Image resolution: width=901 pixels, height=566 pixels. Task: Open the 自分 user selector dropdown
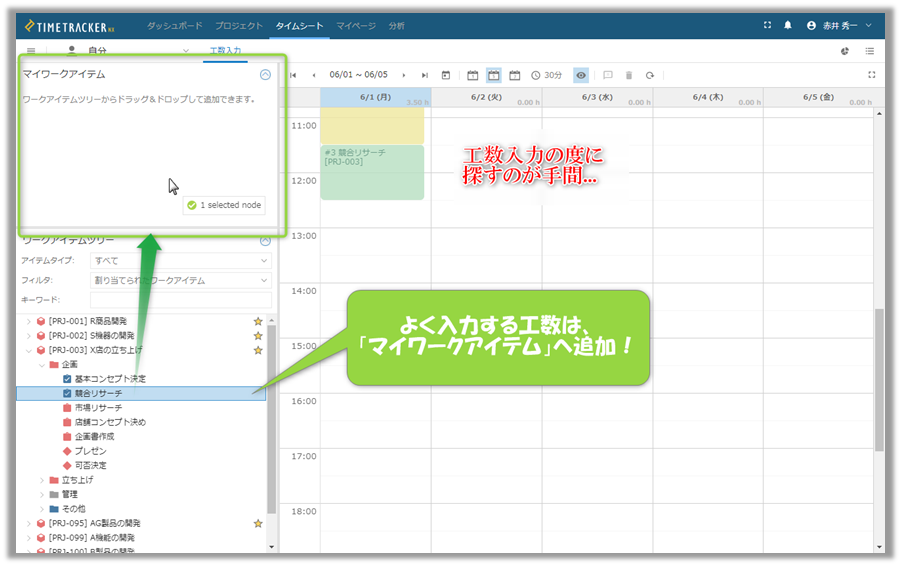pyautogui.click(x=128, y=51)
